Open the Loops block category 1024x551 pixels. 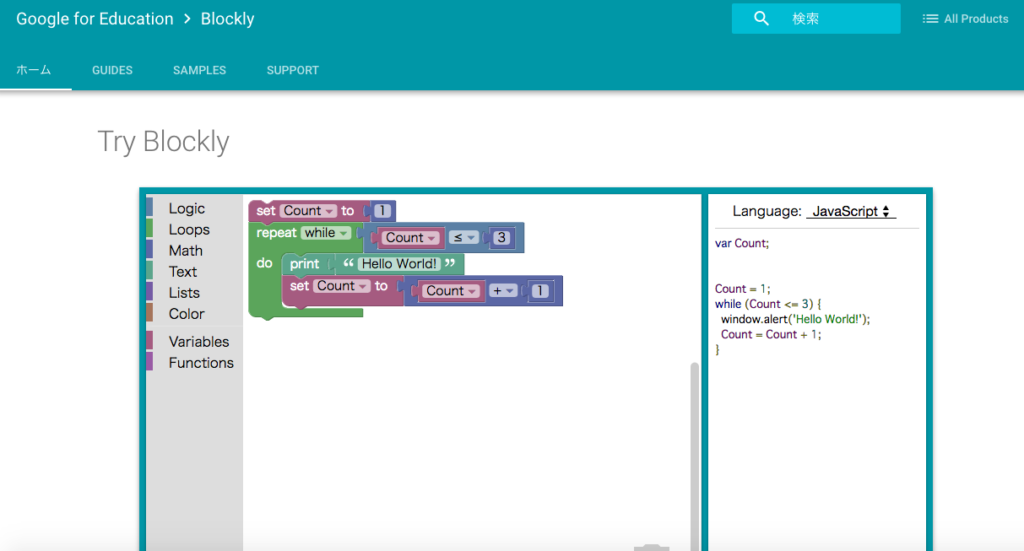click(x=189, y=229)
